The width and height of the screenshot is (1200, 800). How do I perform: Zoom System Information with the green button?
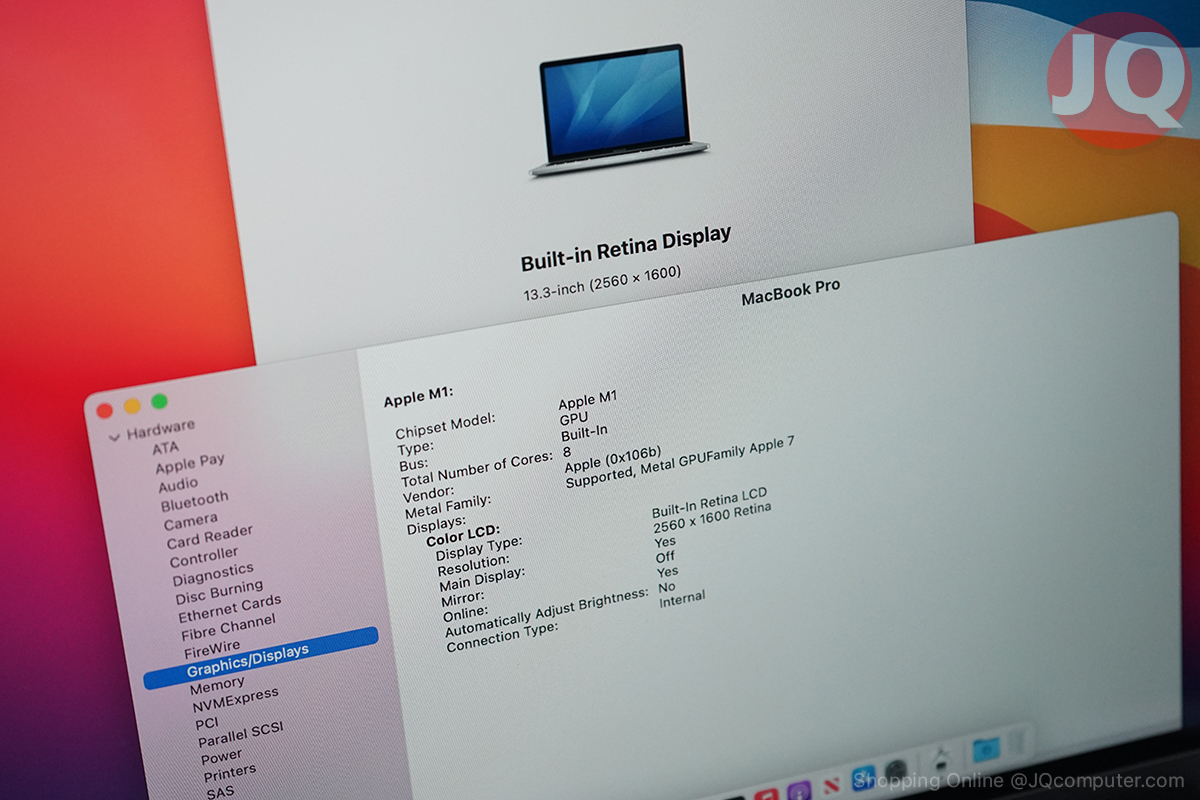pos(159,401)
